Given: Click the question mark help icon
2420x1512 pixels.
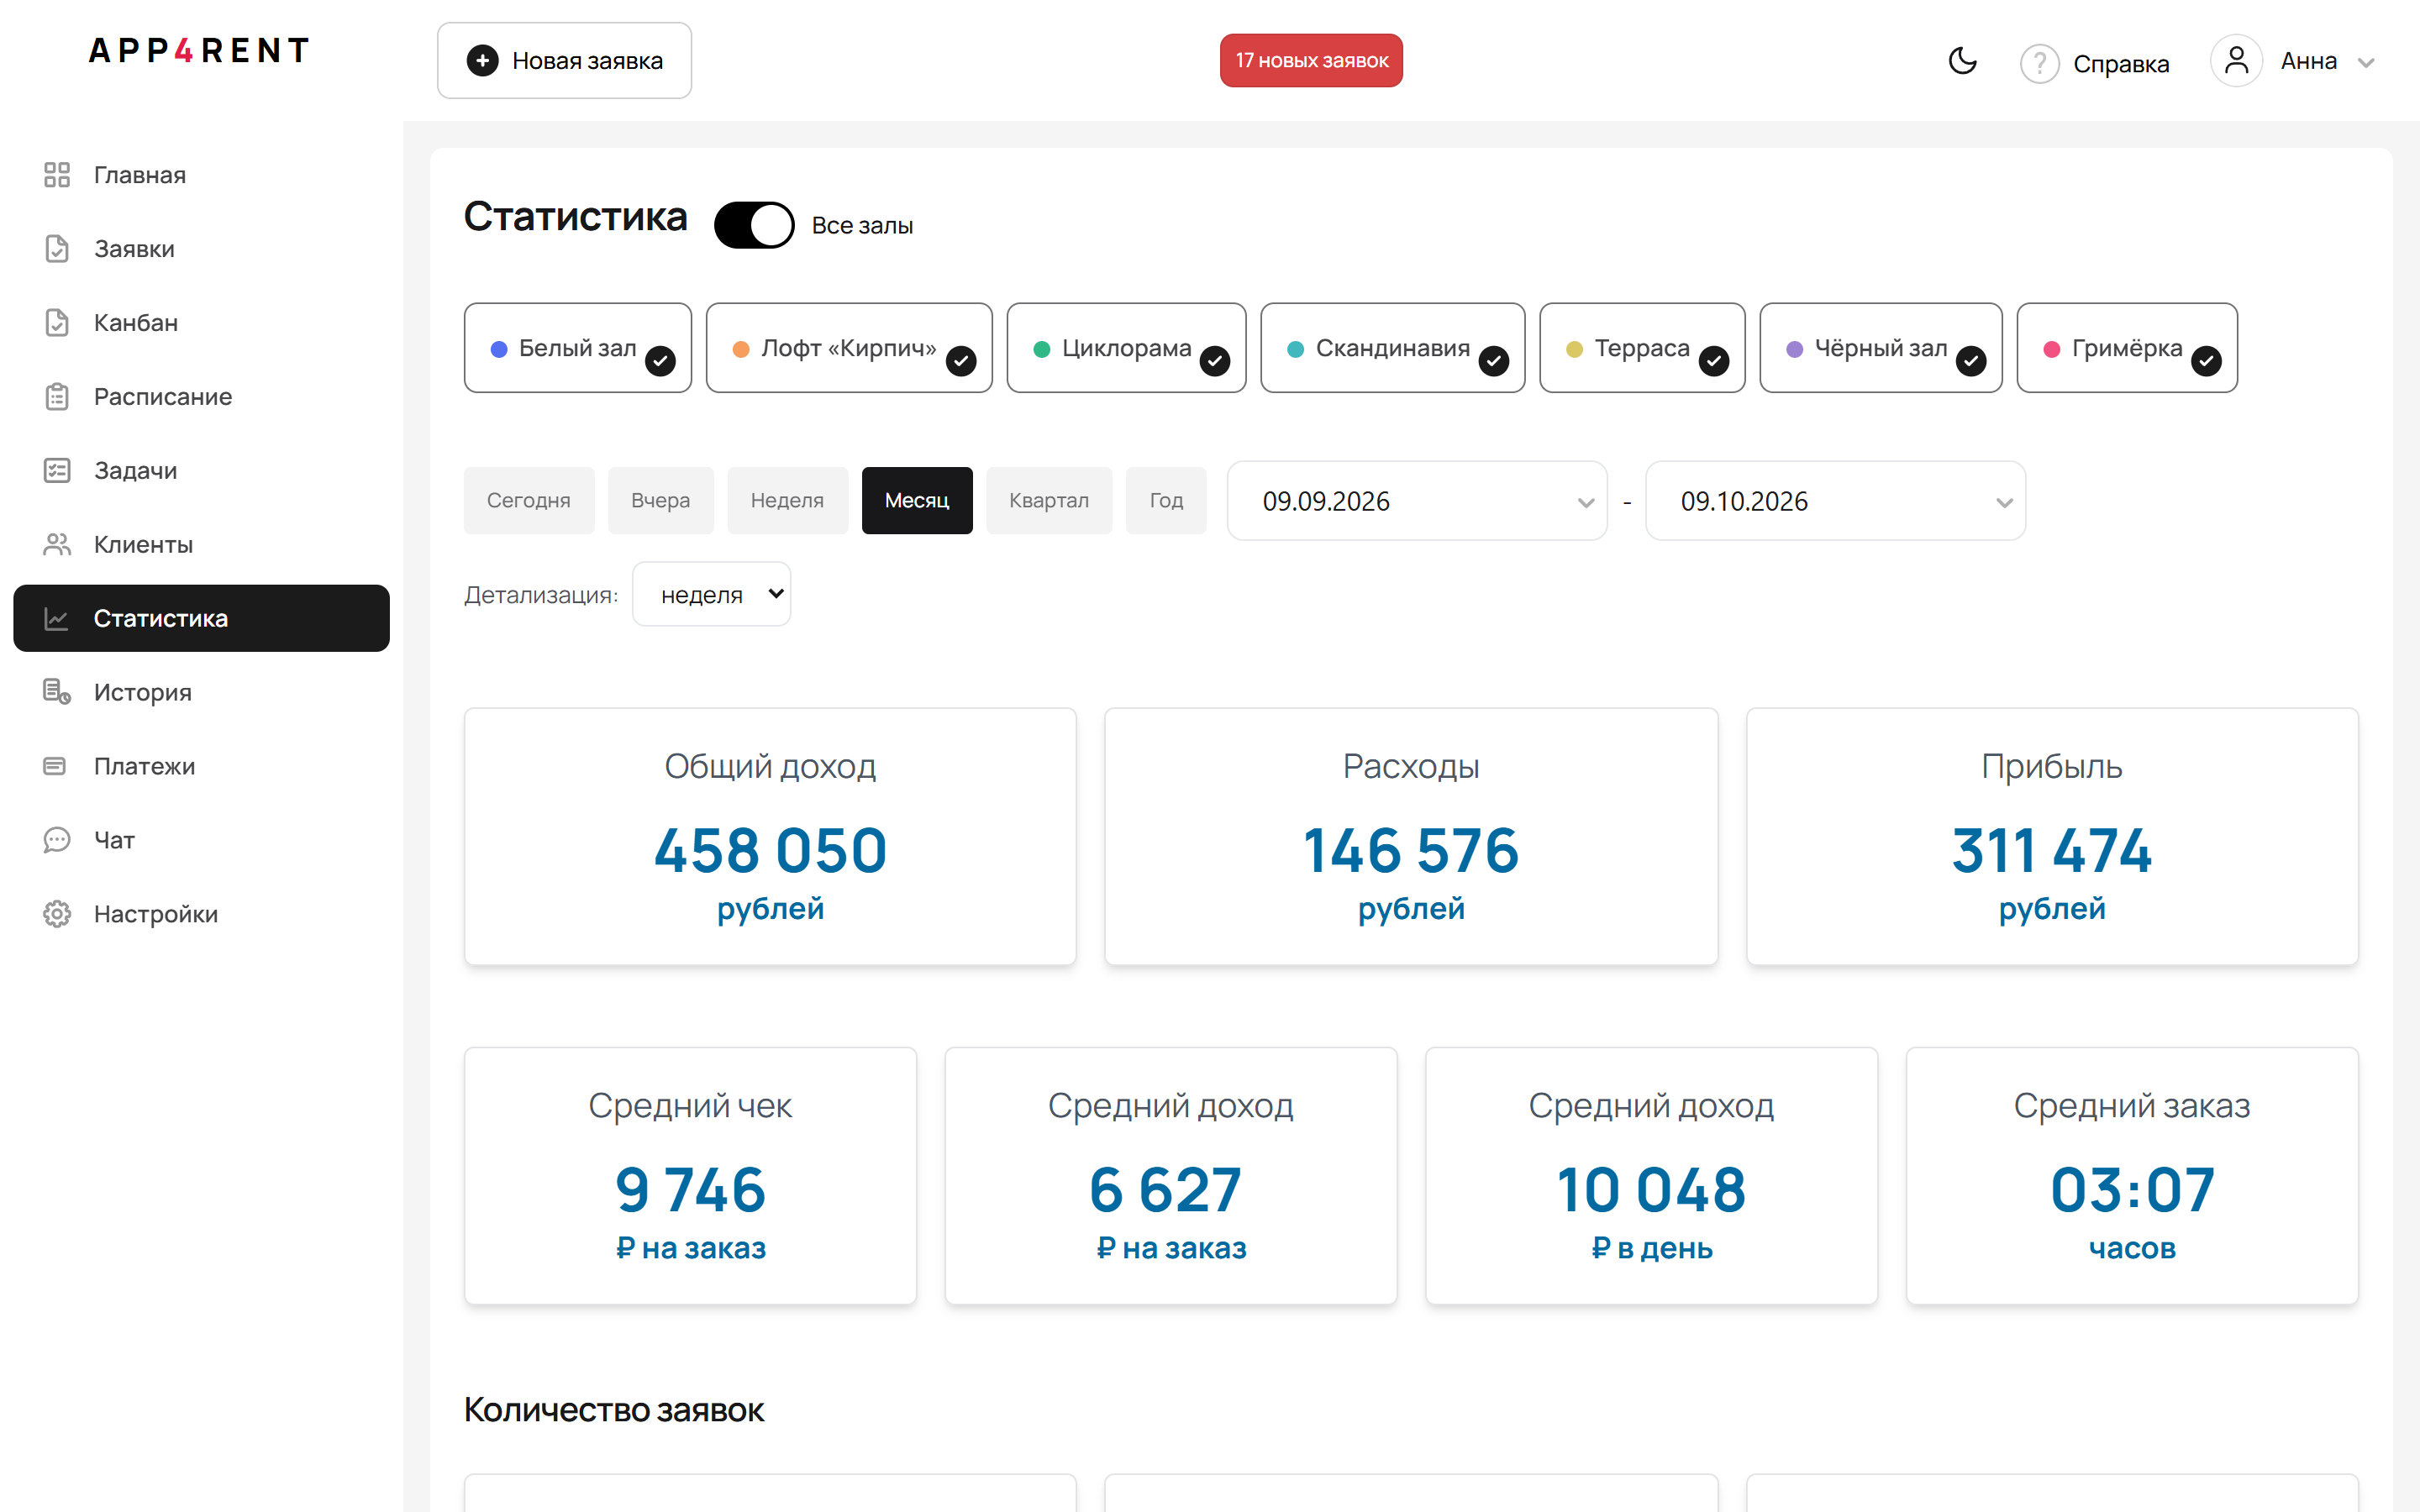Looking at the screenshot, I should click(x=2039, y=64).
